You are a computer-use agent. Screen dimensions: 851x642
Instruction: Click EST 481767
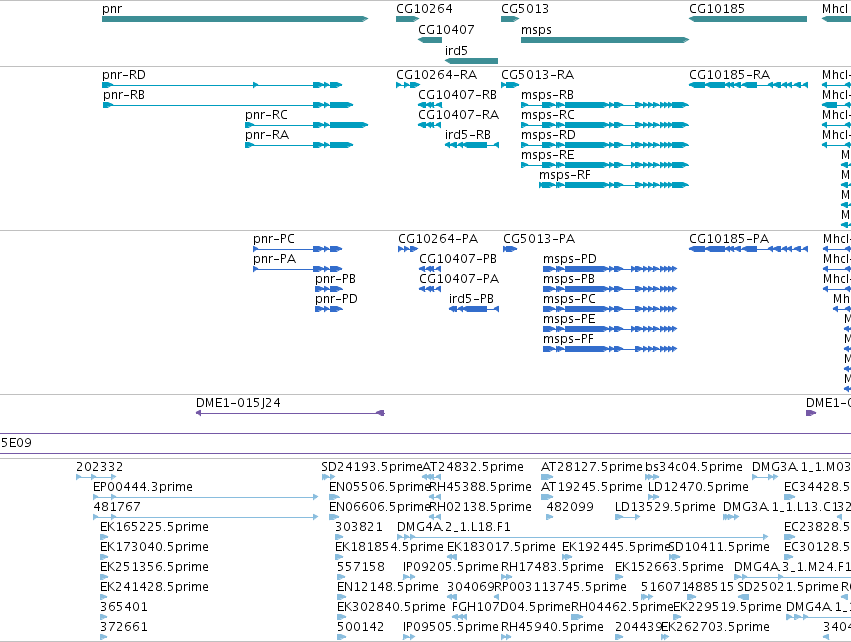(206, 517)
